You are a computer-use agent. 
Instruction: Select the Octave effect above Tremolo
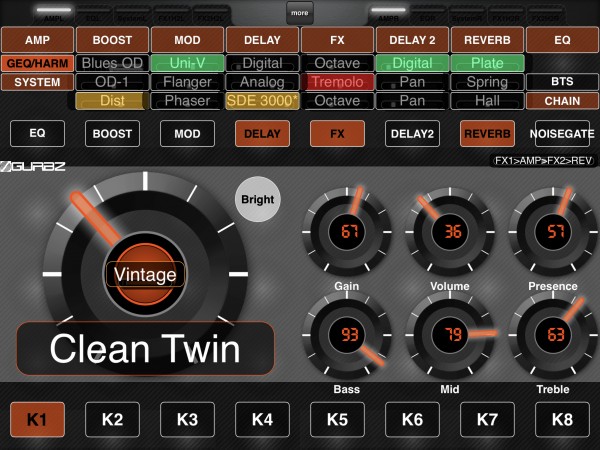click(x=337, y=63)
